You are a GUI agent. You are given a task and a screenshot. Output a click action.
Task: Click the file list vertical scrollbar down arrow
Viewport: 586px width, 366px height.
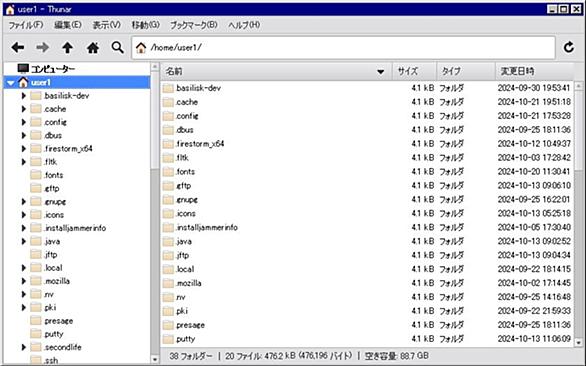click(579, 342)
